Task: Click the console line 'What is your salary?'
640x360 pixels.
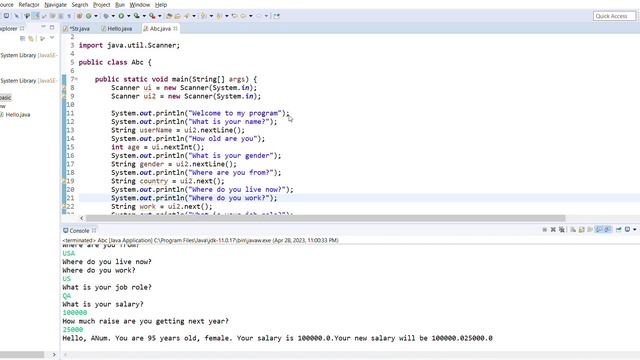Action: click(103, 304)
